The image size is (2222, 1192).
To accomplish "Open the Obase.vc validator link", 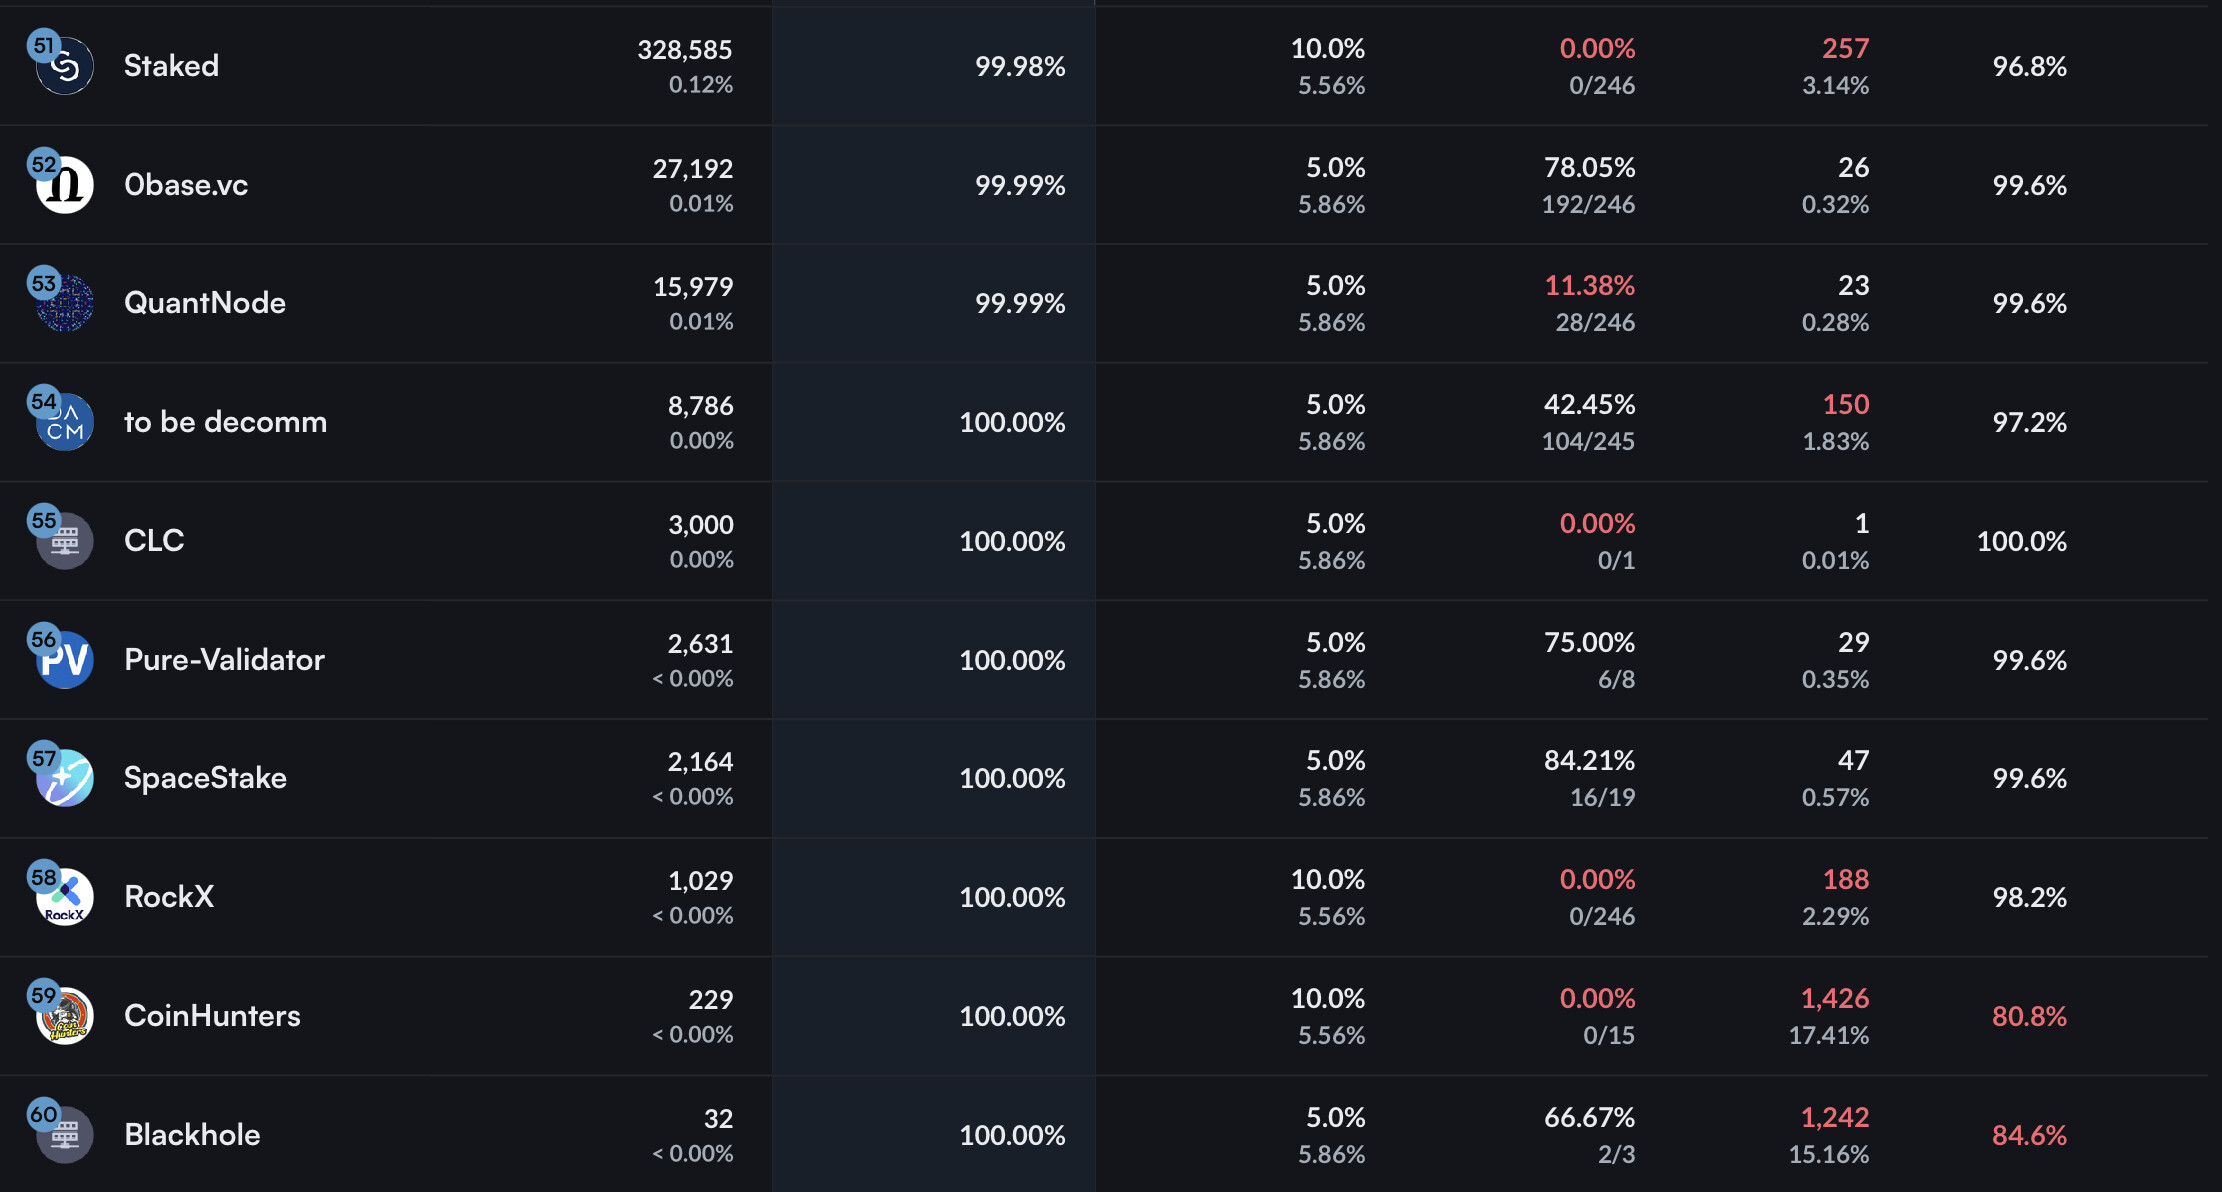I will tap(186, 185).
